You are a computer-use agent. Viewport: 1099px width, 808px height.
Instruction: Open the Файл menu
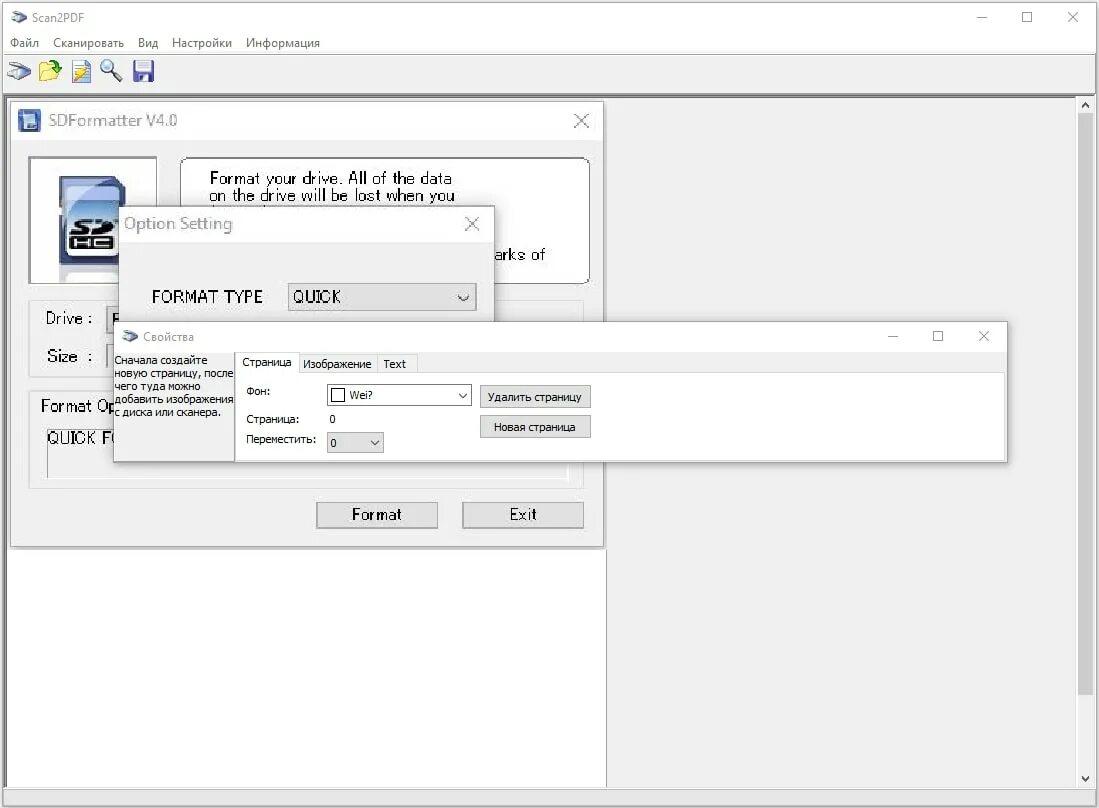(x=25, y=43)
